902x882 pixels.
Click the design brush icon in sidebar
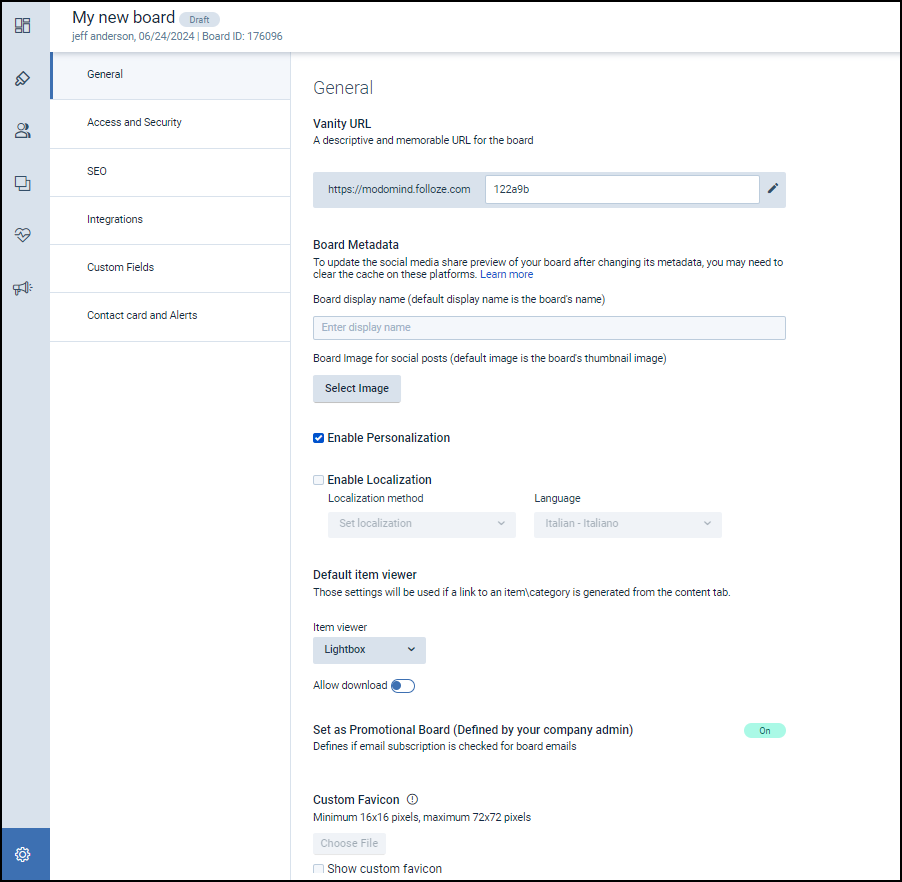22,78
